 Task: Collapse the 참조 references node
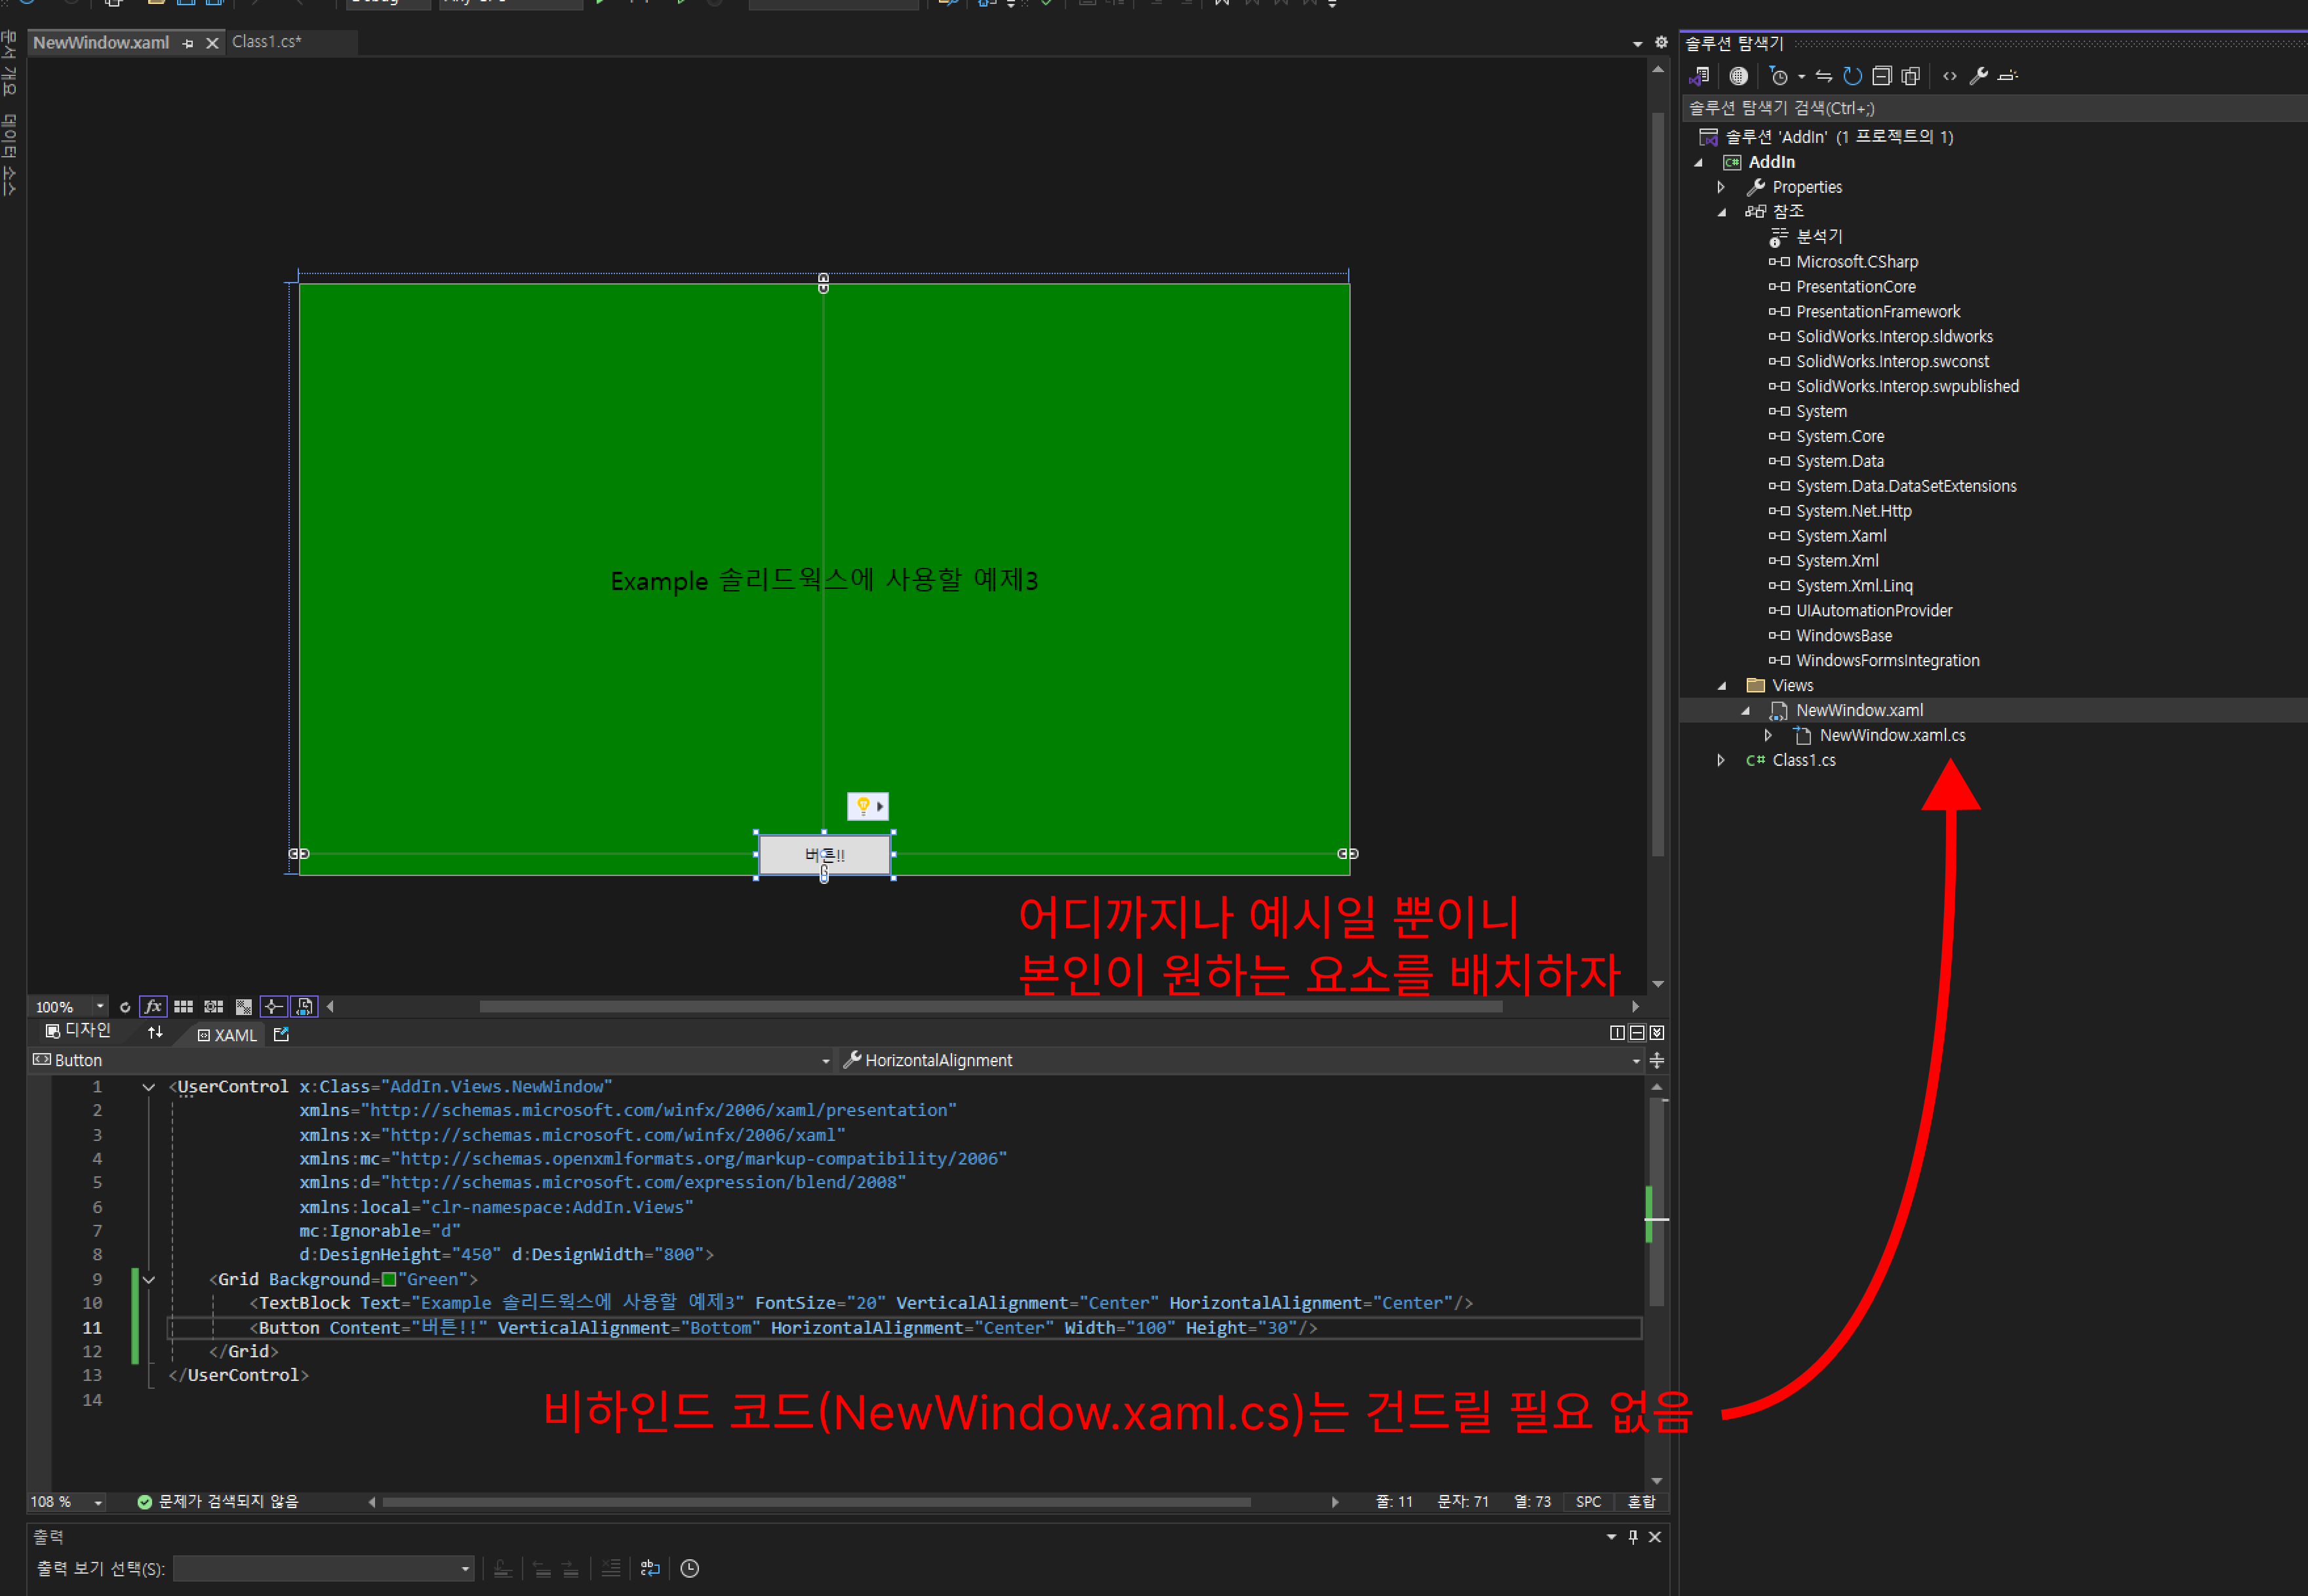(1722, 212)
